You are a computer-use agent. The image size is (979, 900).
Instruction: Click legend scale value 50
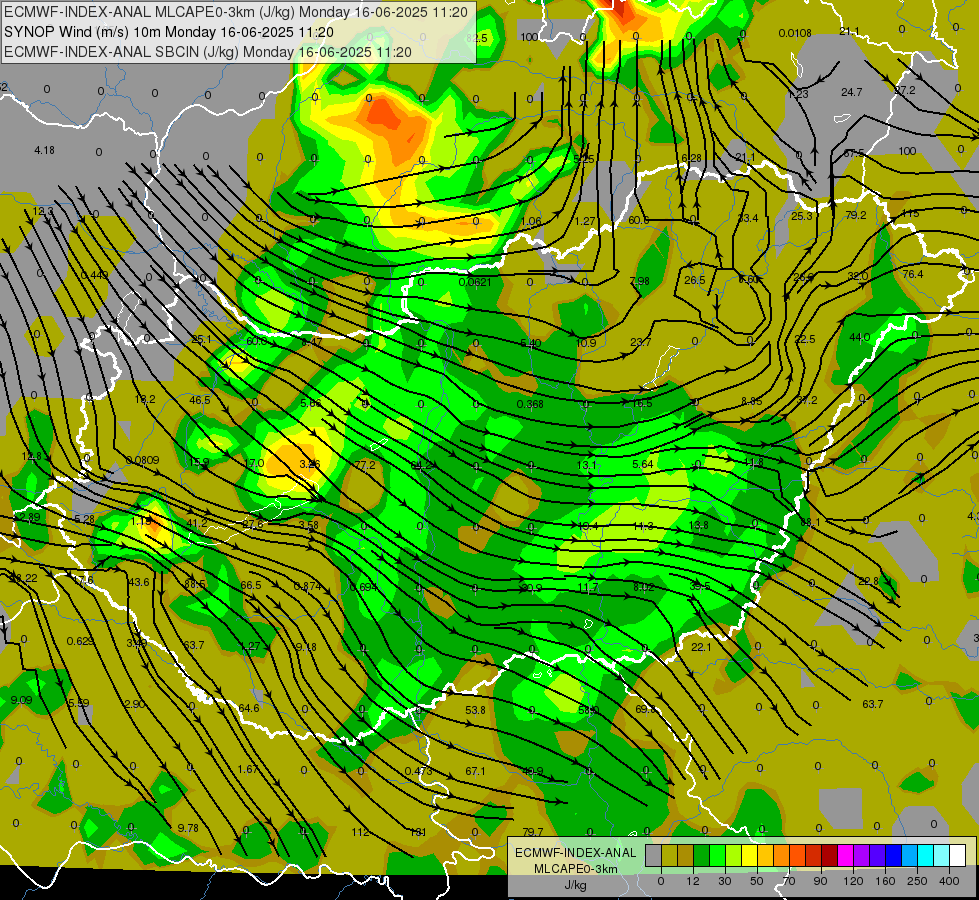pos(757,881)
